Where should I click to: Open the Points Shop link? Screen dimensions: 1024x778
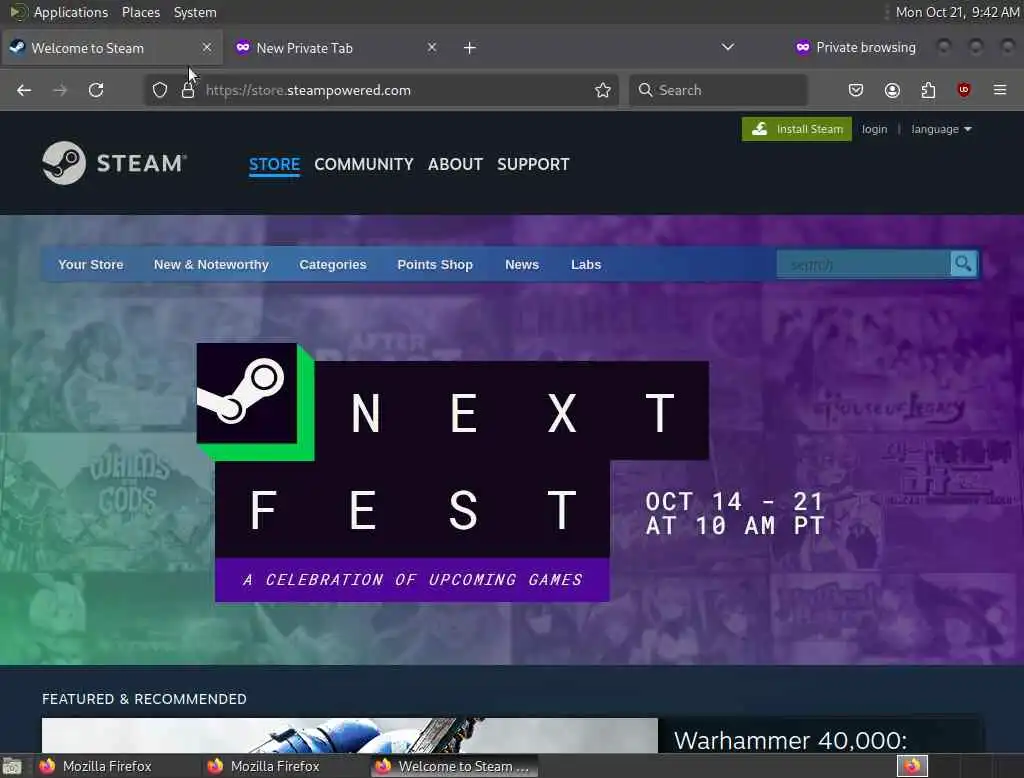click(435, 265)
